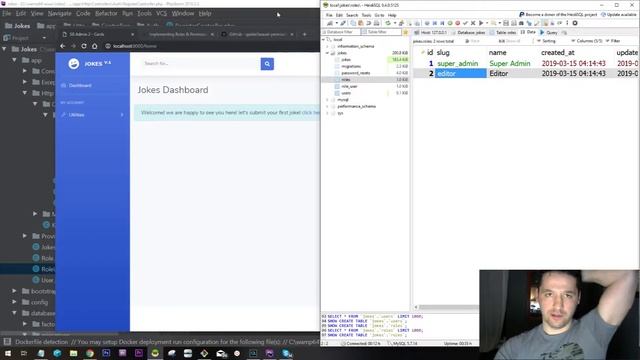640x360 pixels.
Task: Expand Utilities sidebar menu
Action: tap(93, 115)
